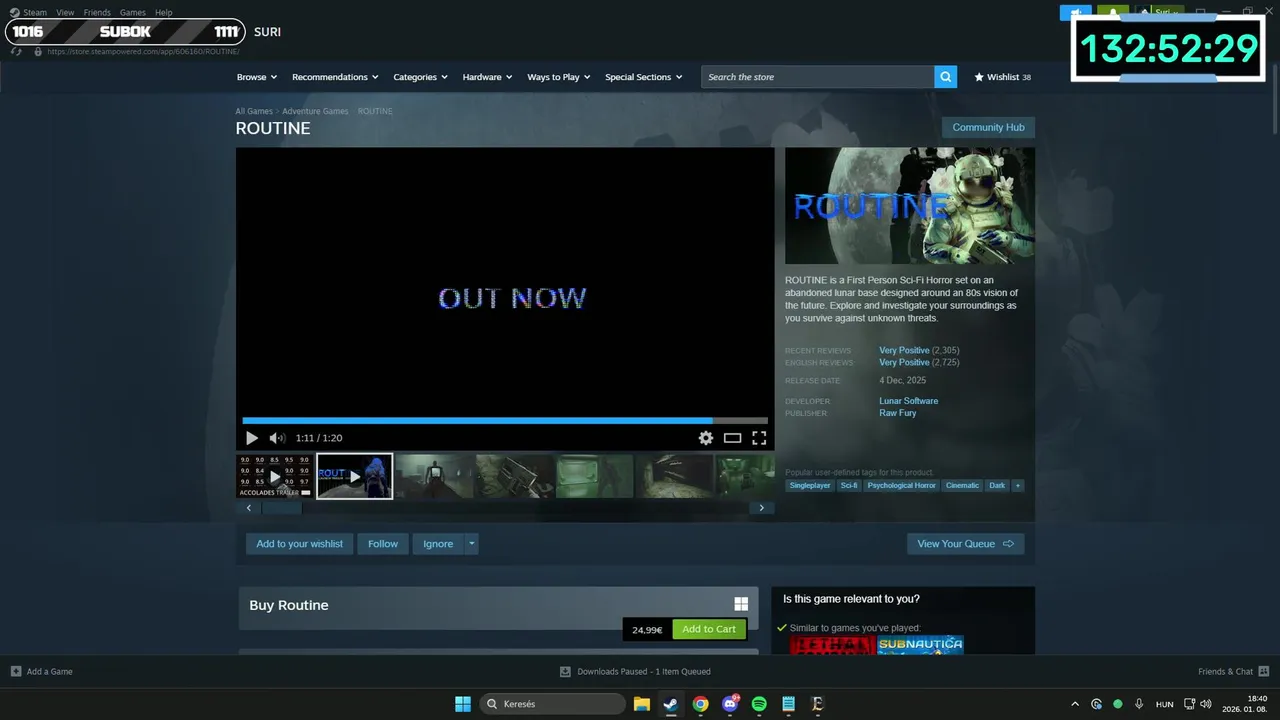Select the Singleplayer tag
This screenshot has height=720, width=1280.
(810, 485)
